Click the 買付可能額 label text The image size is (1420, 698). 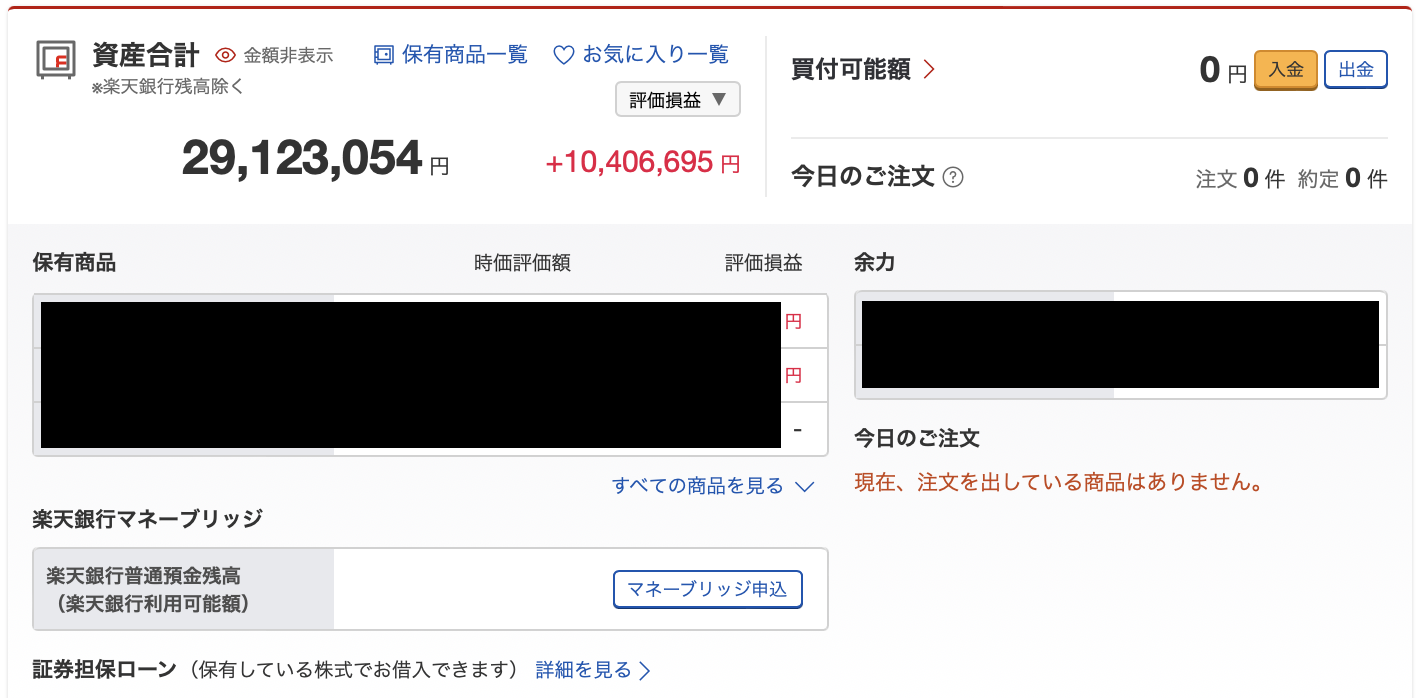click(850, 70)
